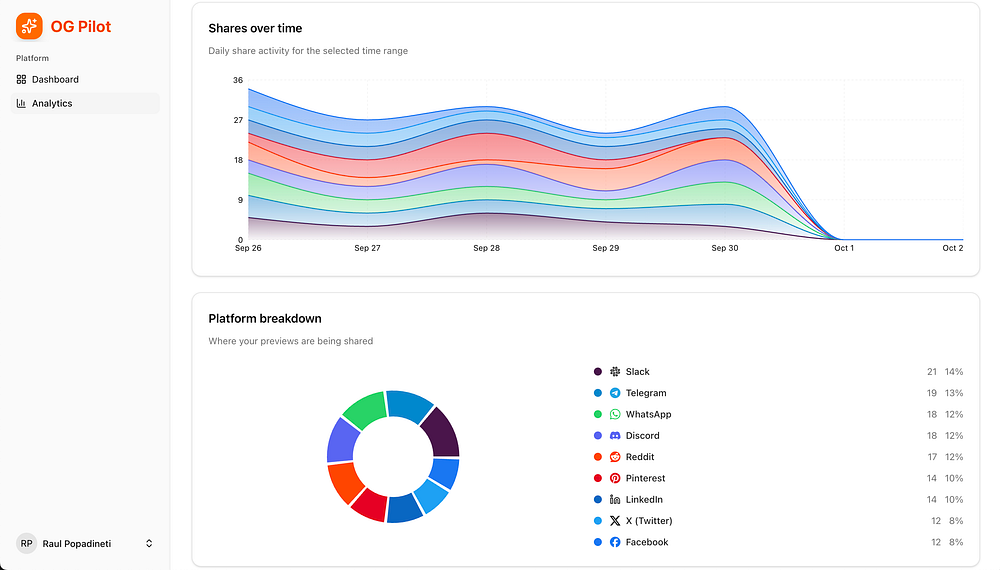Click the OG Pilot brand name link
Screen dimensions: 1000x570
81,26
